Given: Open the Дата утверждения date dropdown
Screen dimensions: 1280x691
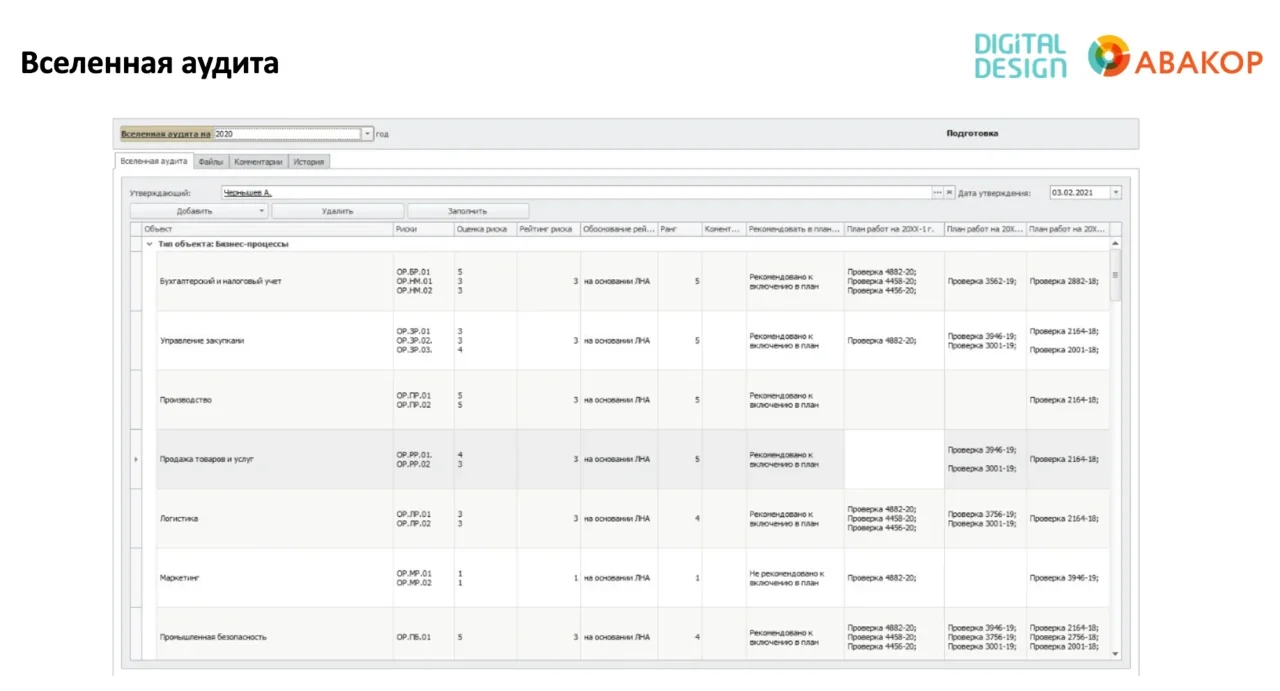Looking at the screenshot, I should [x=1116, y=193].
